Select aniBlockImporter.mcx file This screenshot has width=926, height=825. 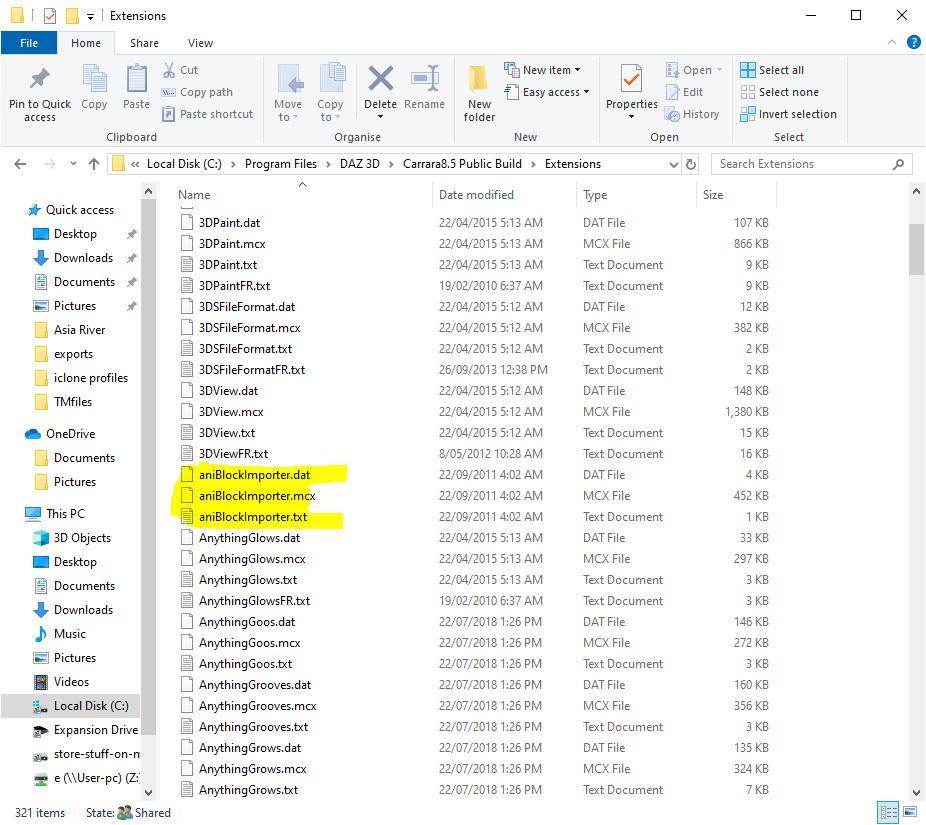pos(257,496)
